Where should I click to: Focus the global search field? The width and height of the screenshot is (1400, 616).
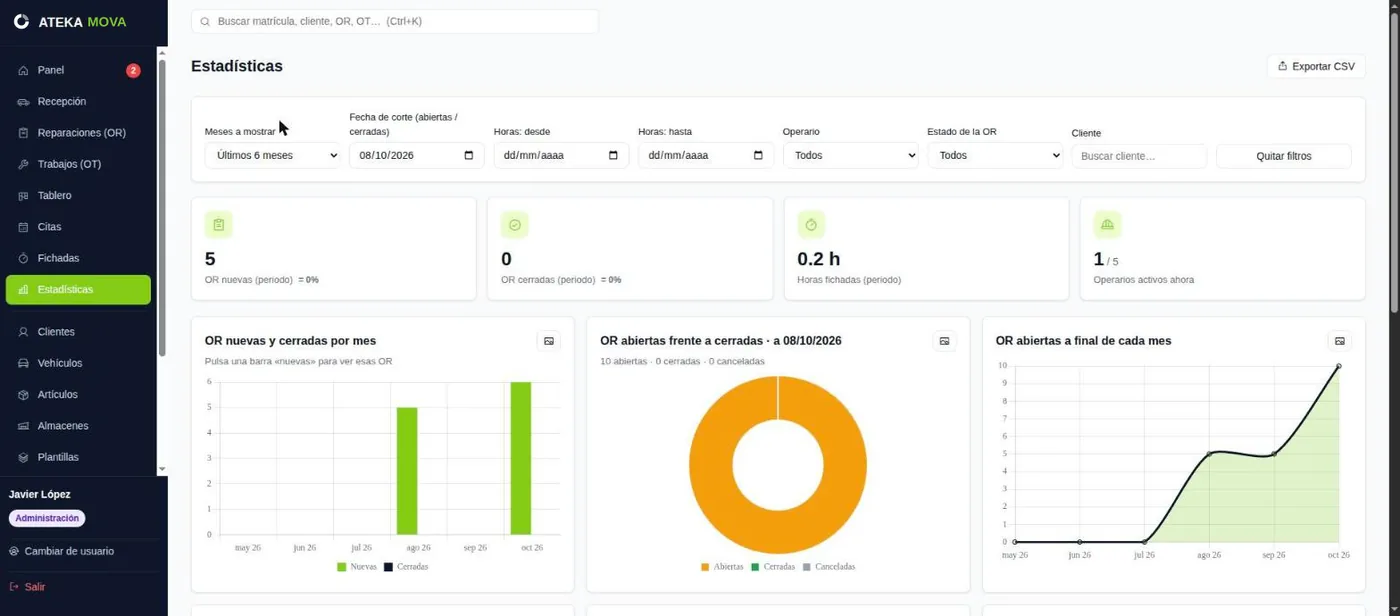(x=395, y=21)
